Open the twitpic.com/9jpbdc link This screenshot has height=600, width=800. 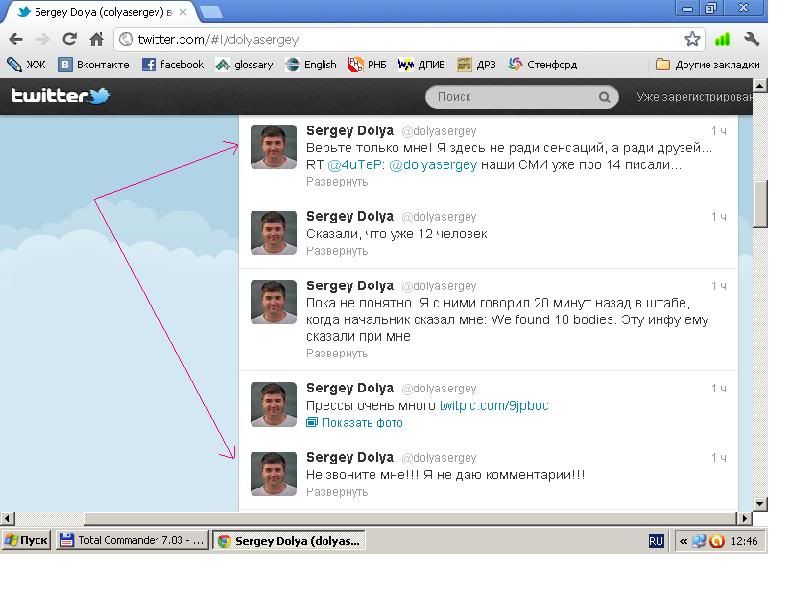point(494,406)
